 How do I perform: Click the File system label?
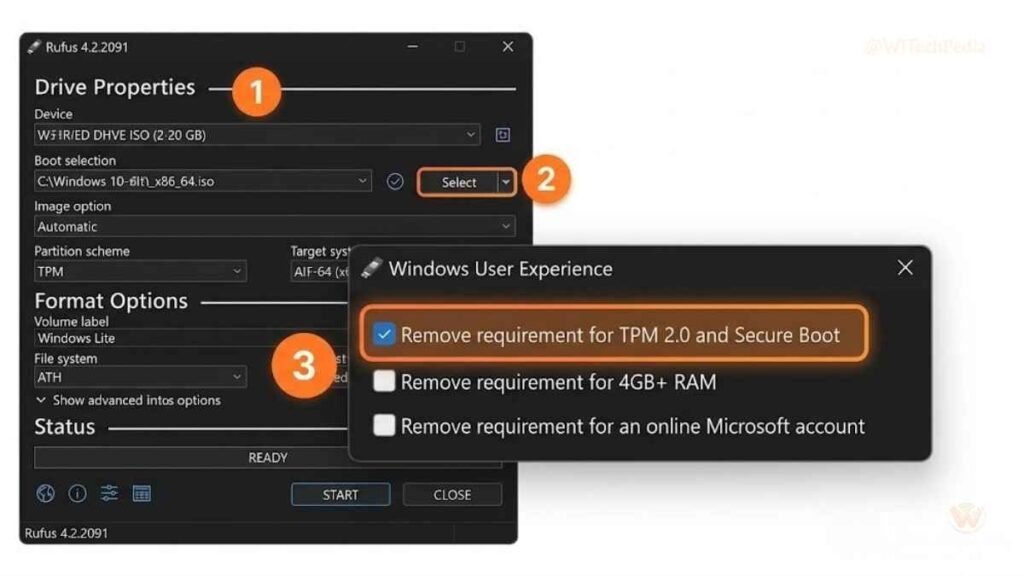coord(65,359)
